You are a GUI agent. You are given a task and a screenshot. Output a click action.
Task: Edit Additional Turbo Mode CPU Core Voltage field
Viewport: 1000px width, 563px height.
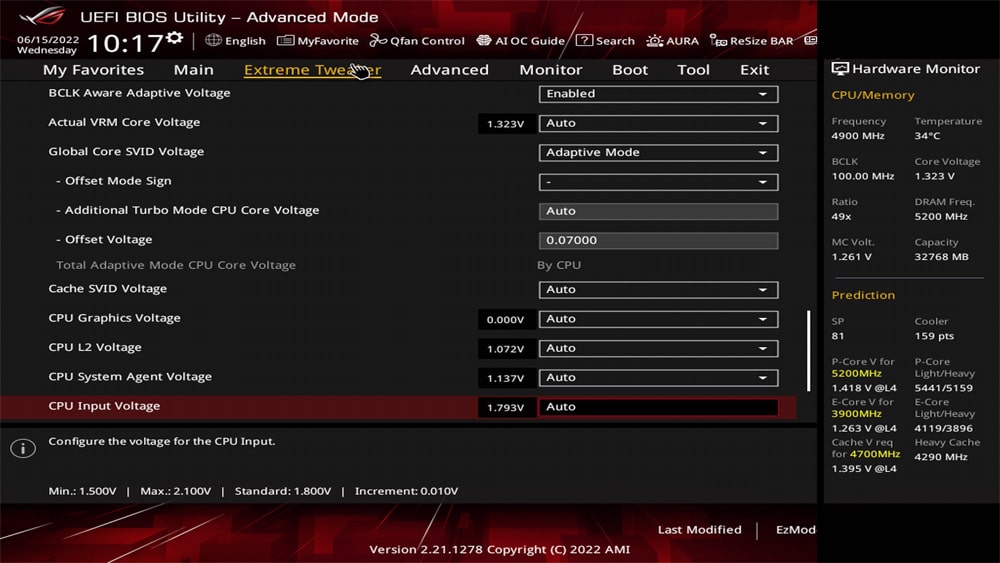pos(658,211)
